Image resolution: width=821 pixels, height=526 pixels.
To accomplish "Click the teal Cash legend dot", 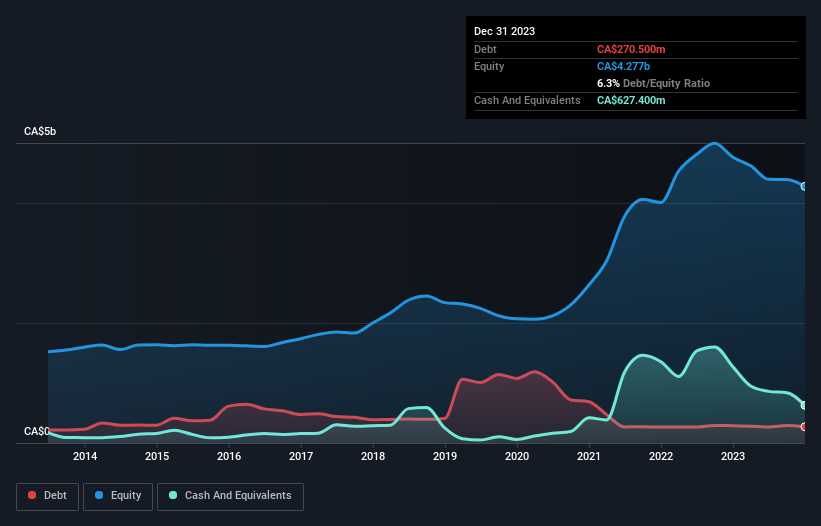I will 173,495.
